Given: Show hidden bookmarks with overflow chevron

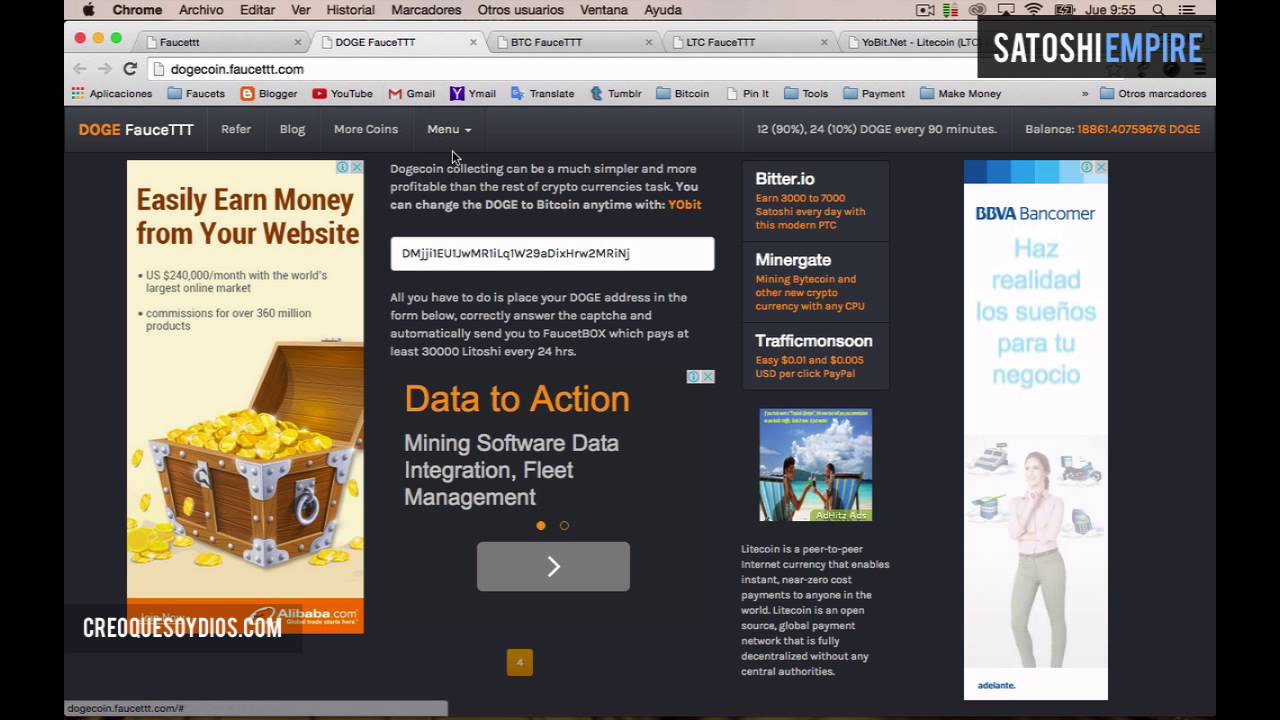Looking at the screenshot, I should (1085, 93).
